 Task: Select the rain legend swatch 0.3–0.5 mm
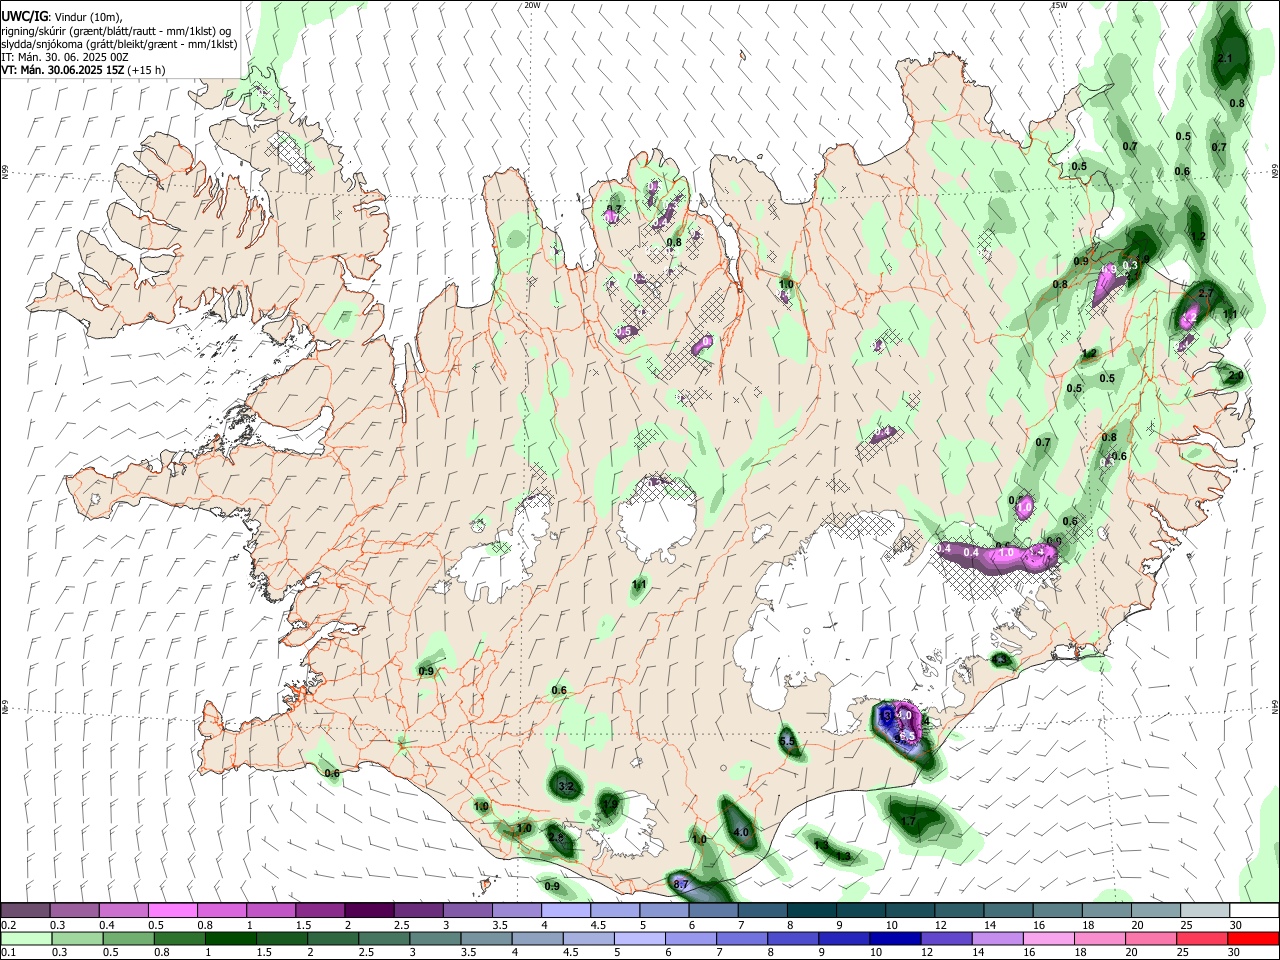coord(77,938)
